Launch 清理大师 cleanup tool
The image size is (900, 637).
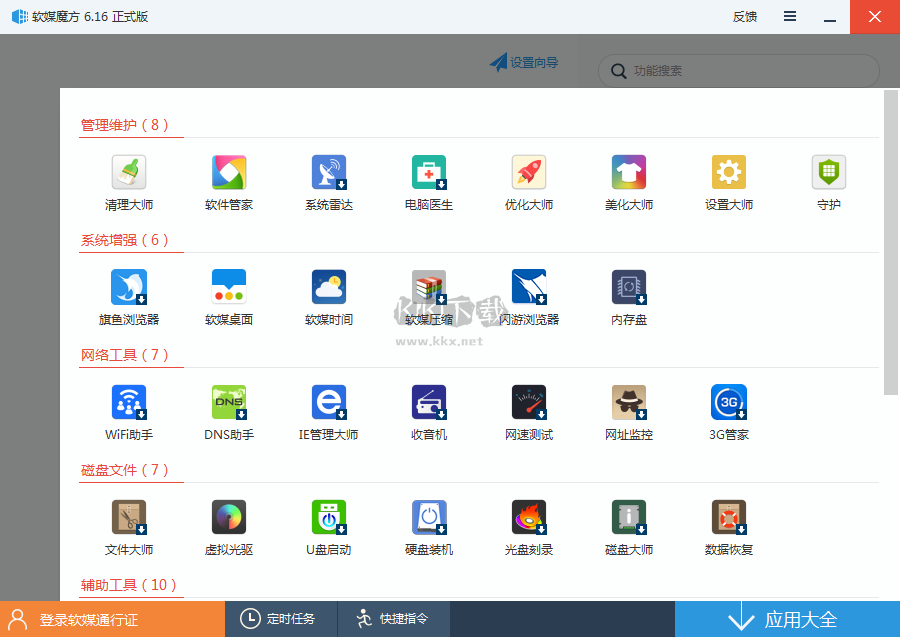click(128, 182)
